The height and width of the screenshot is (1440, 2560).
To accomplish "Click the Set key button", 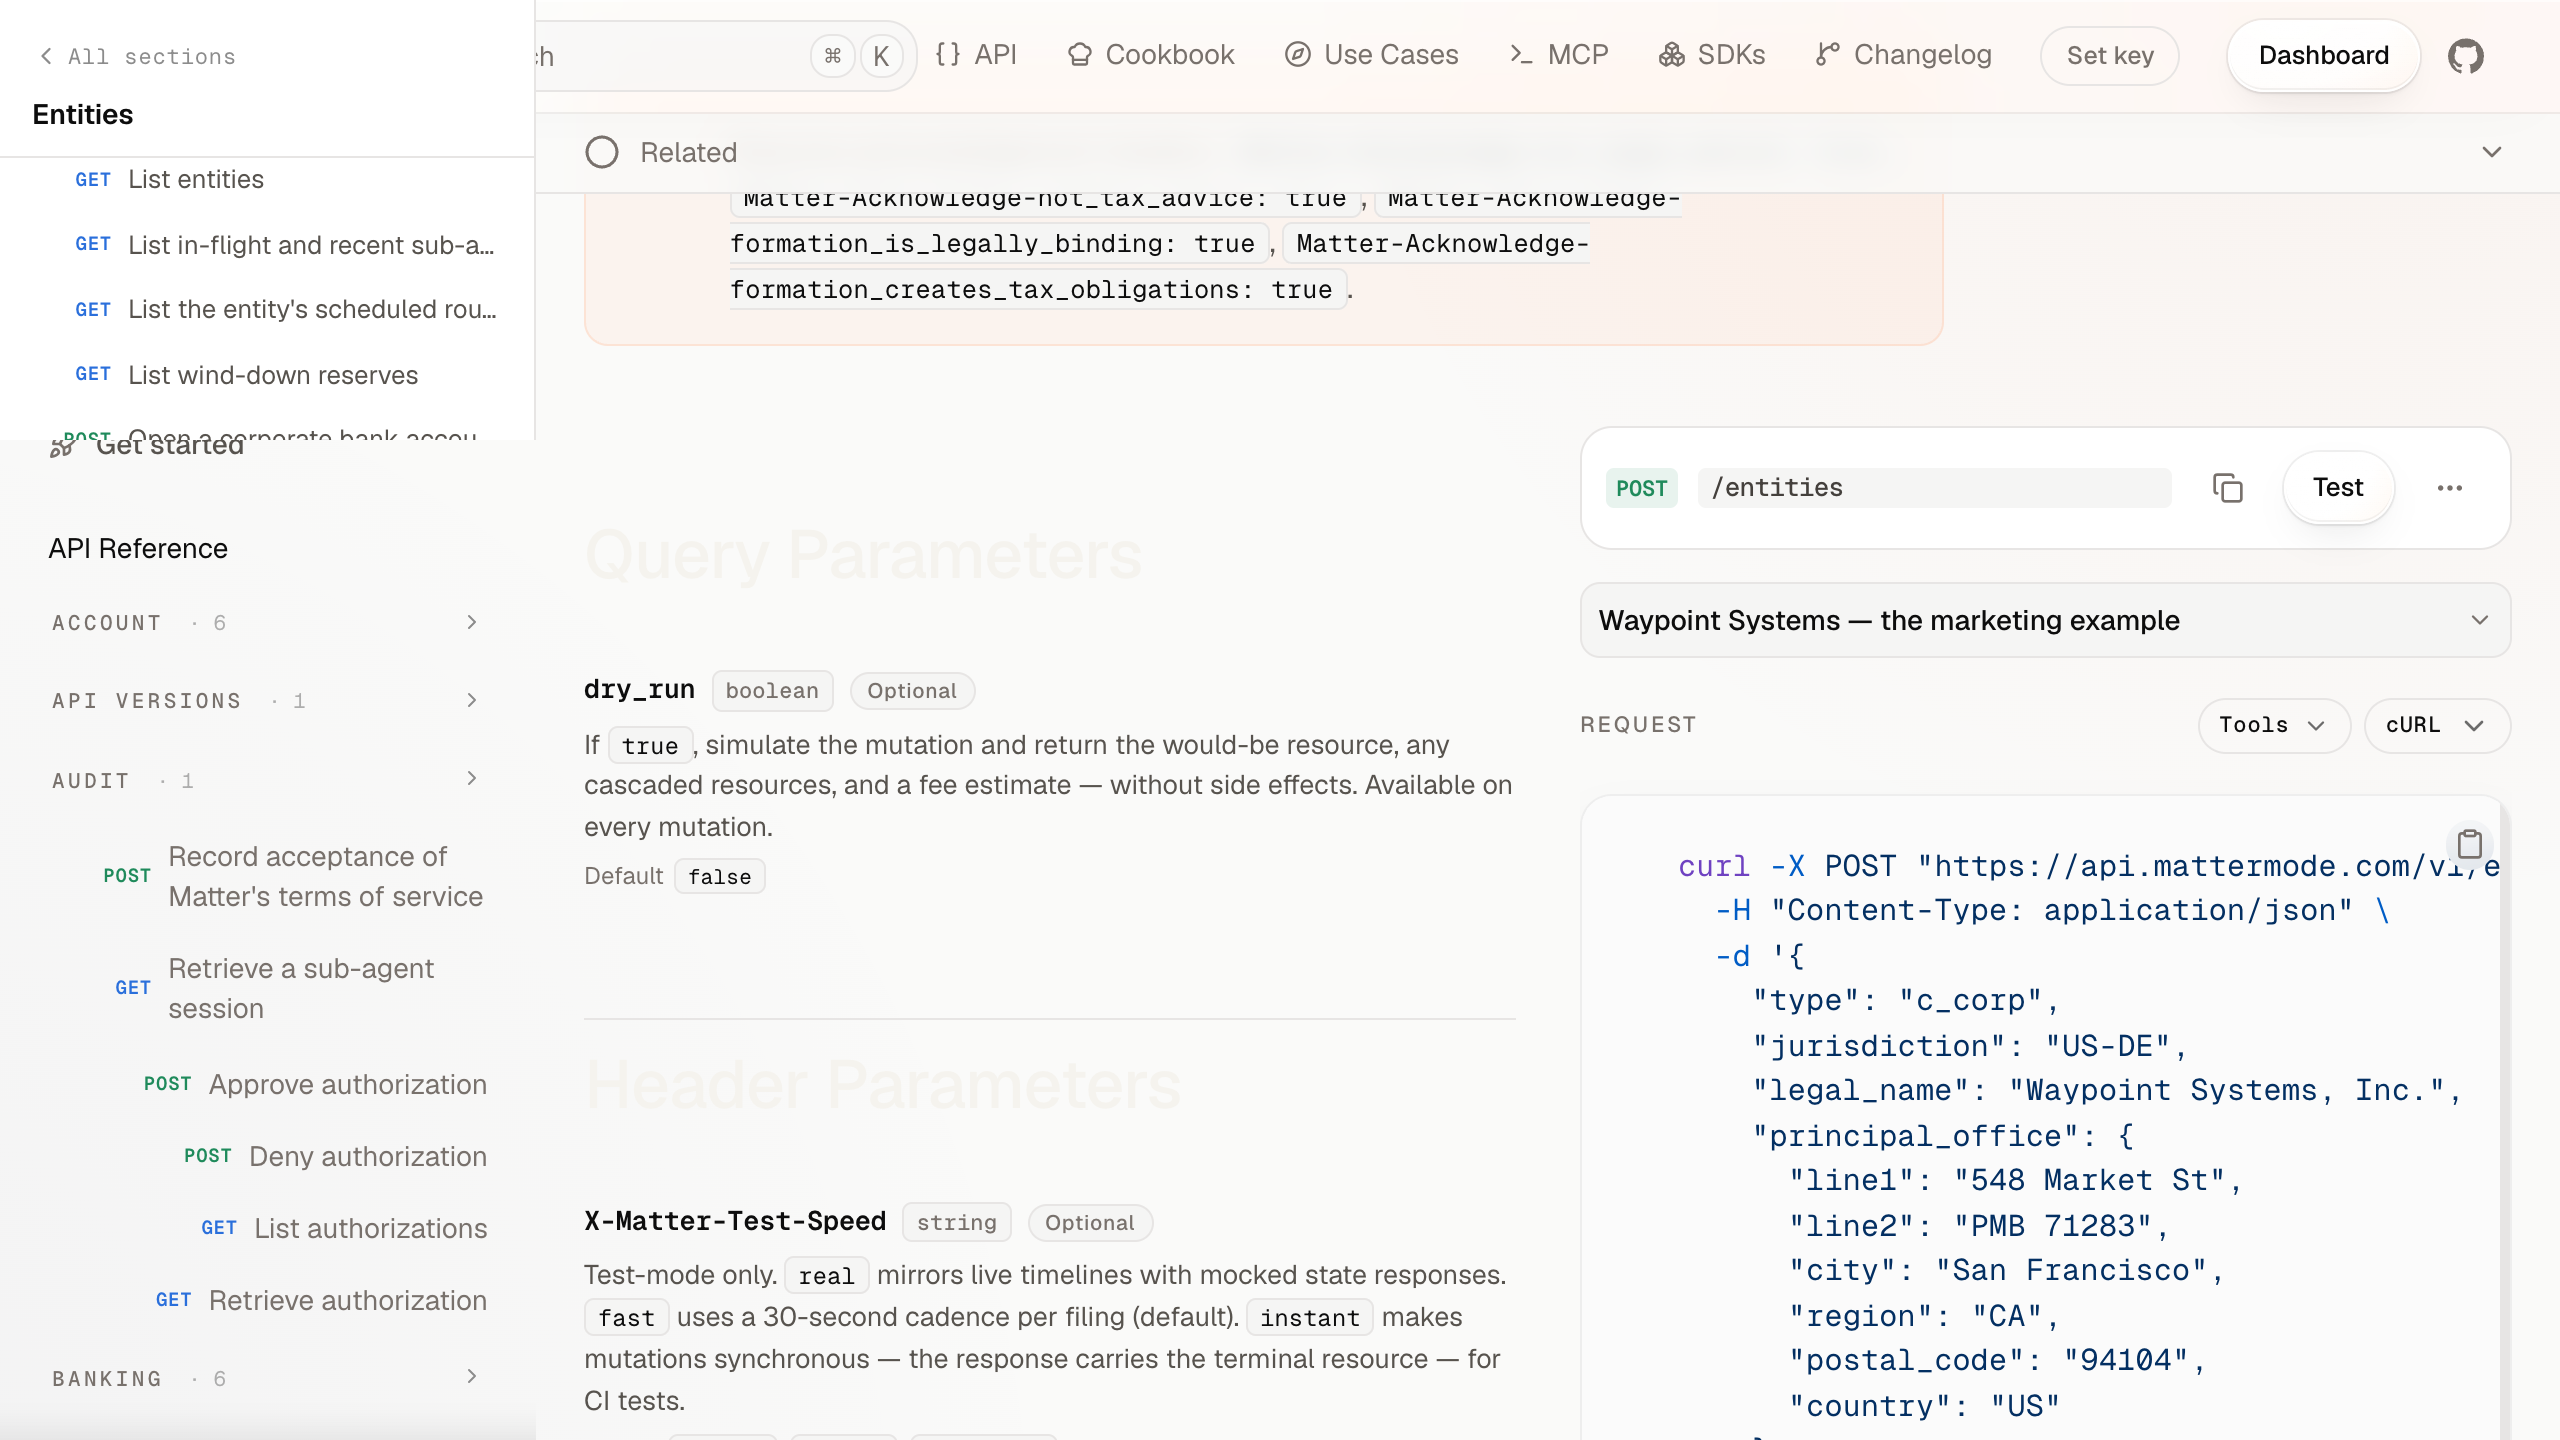I will click(x=2110, y=56).
